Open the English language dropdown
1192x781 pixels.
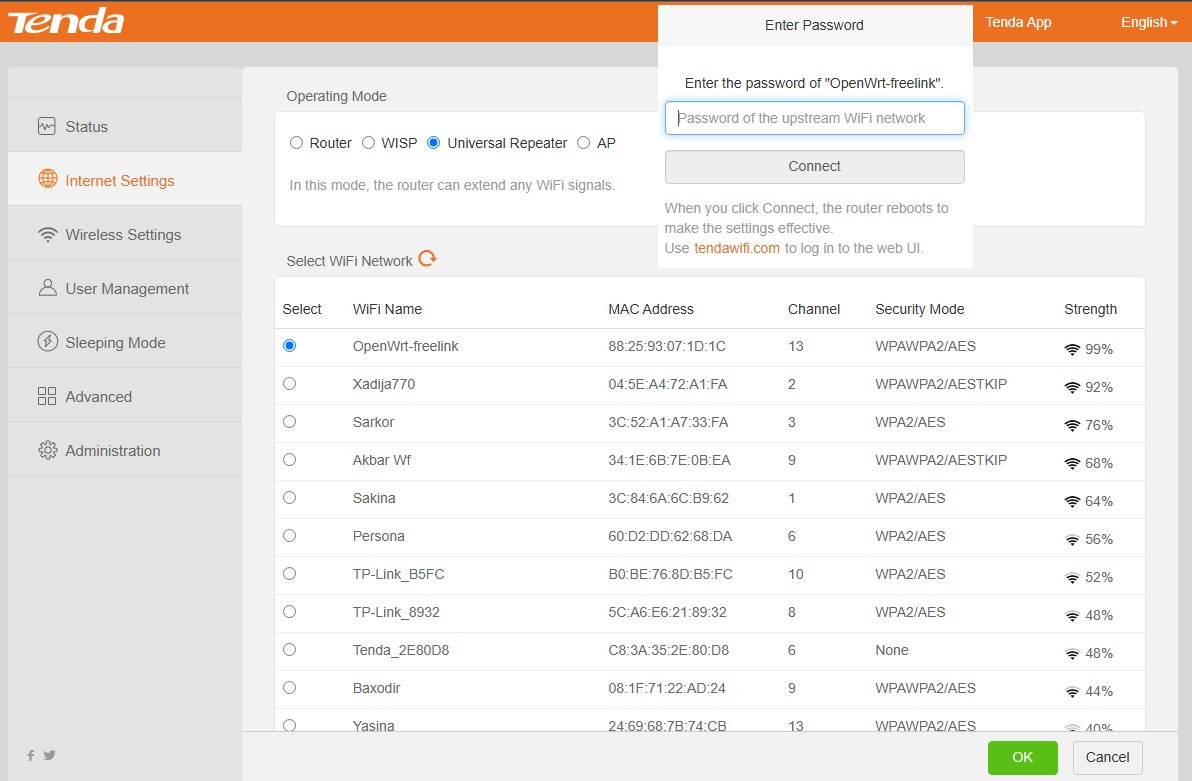[x=1149, y=22]
